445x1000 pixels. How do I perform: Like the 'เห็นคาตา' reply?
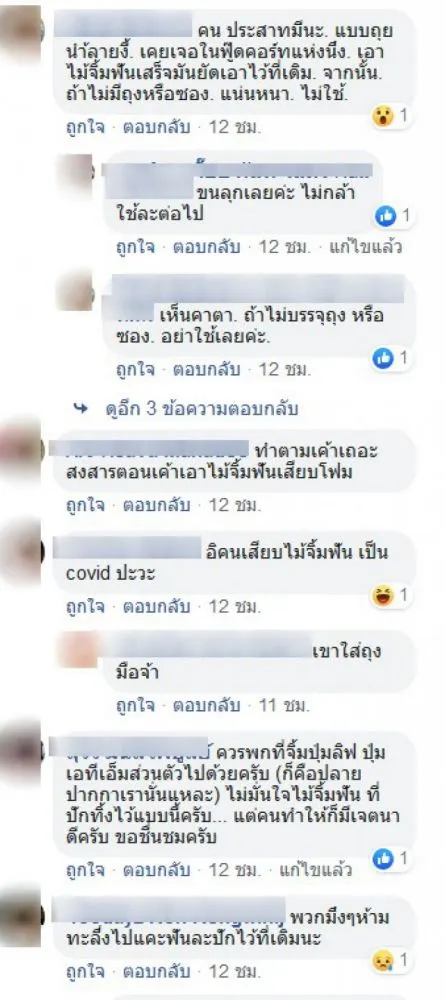tap(135, 369)
